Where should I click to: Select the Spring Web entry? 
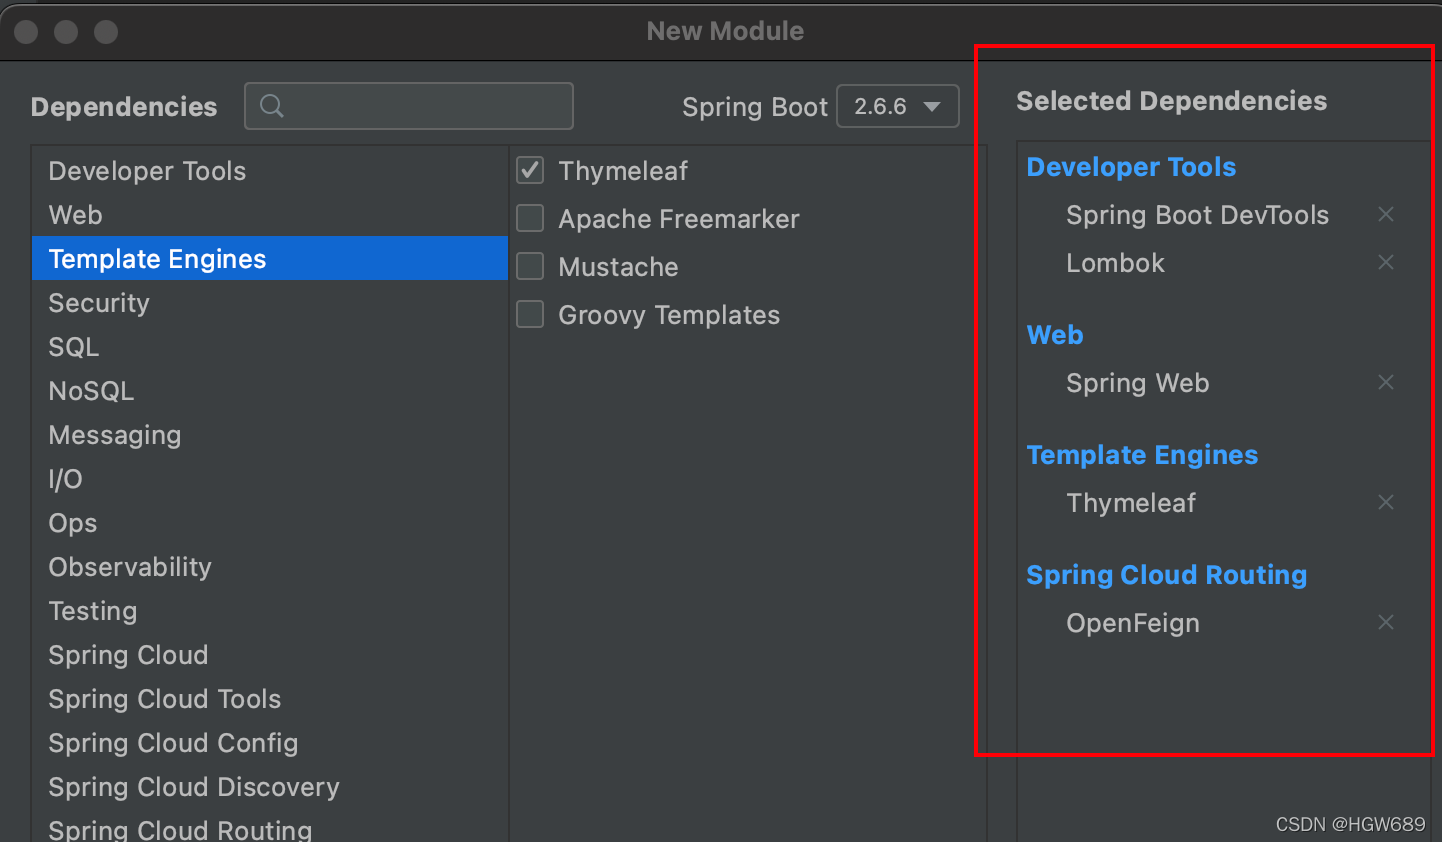pyautogui.click(x=1137, y=383)
